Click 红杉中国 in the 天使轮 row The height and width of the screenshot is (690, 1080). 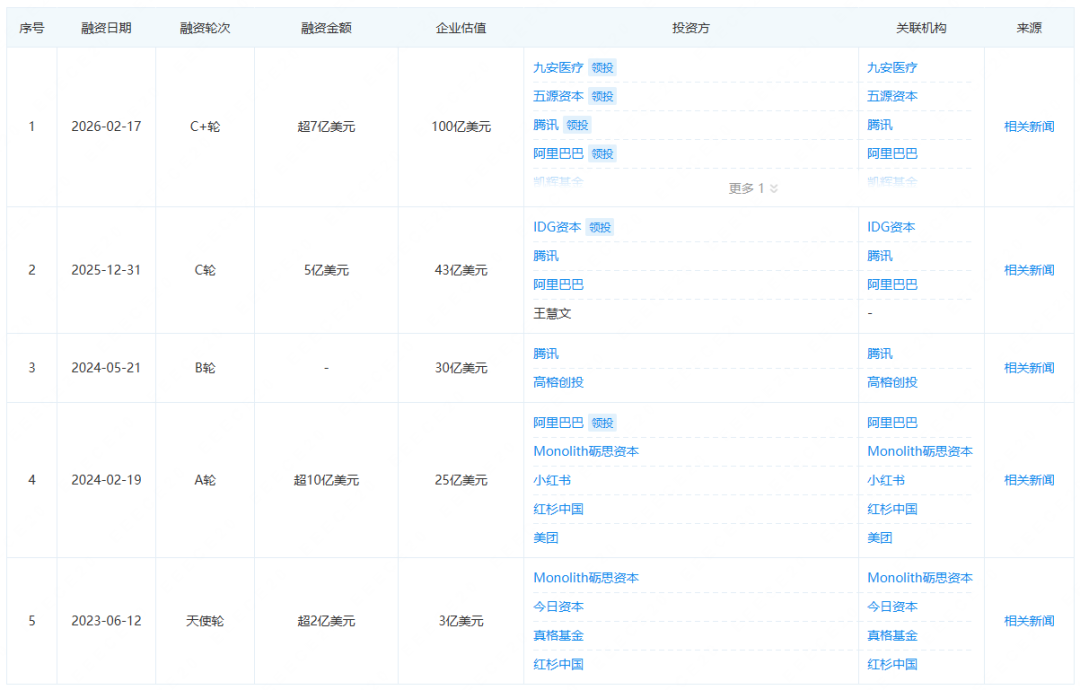tap(559, 664)
